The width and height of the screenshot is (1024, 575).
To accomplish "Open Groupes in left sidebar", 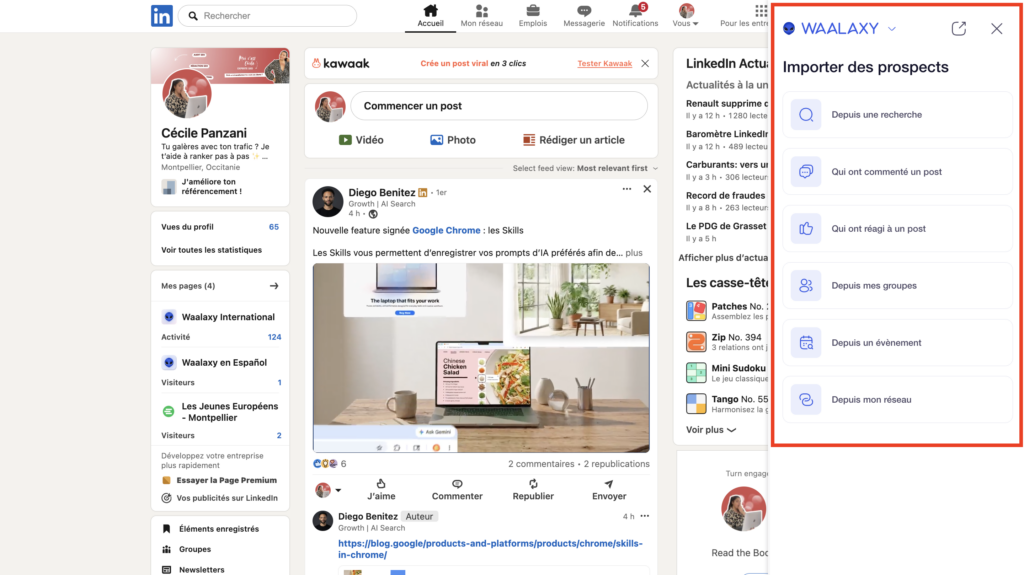I will (x=187, y=549).
